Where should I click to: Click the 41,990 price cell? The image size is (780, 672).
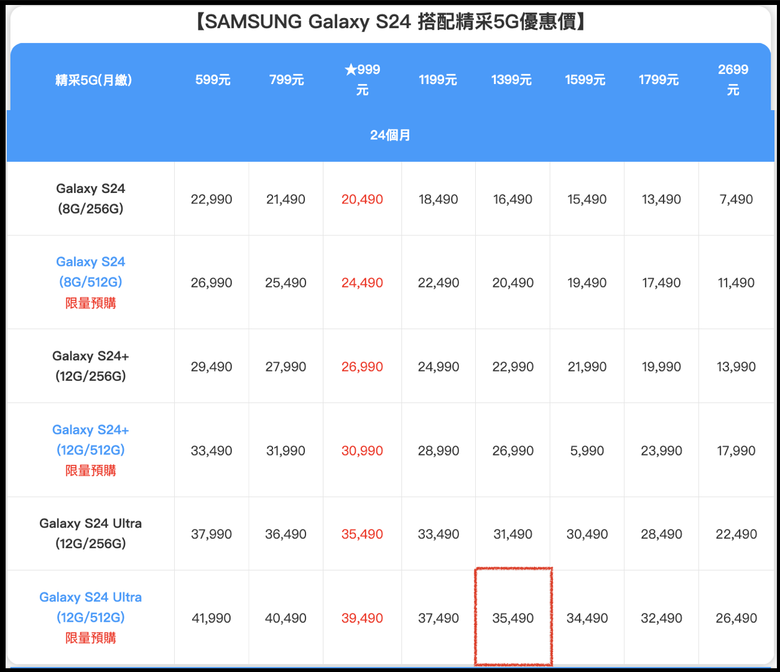coord(211,619)
